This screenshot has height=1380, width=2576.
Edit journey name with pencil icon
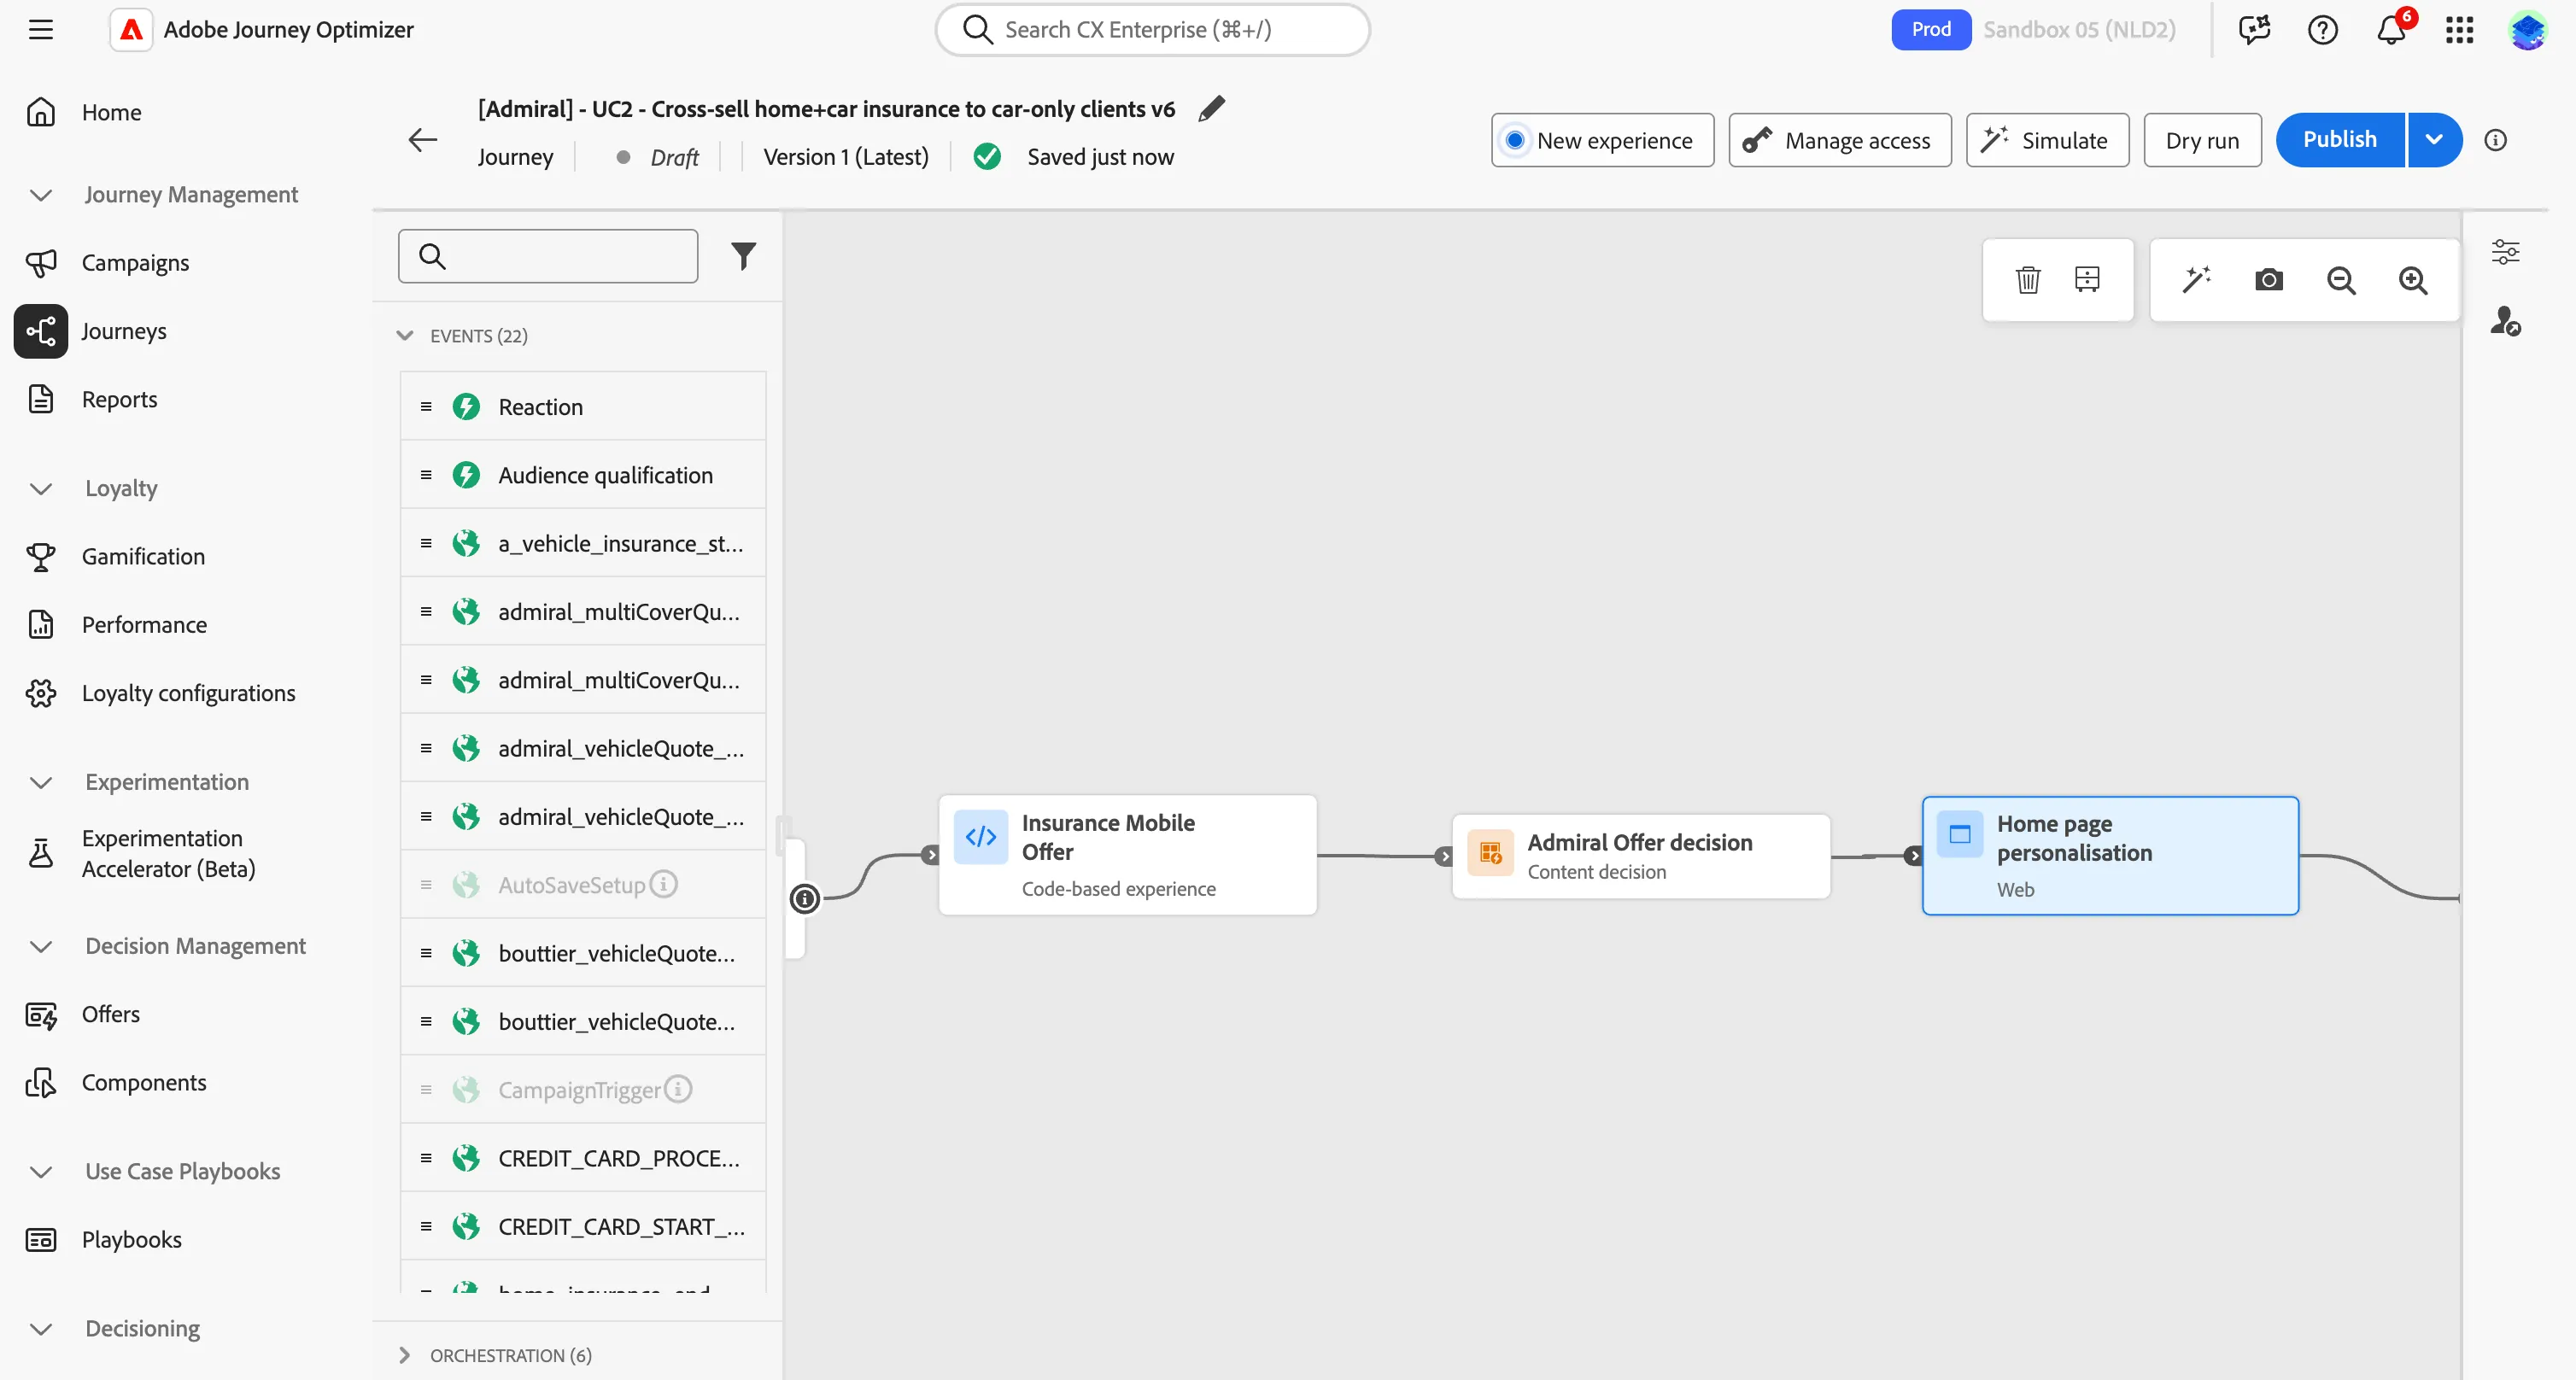pos(1211,108)
